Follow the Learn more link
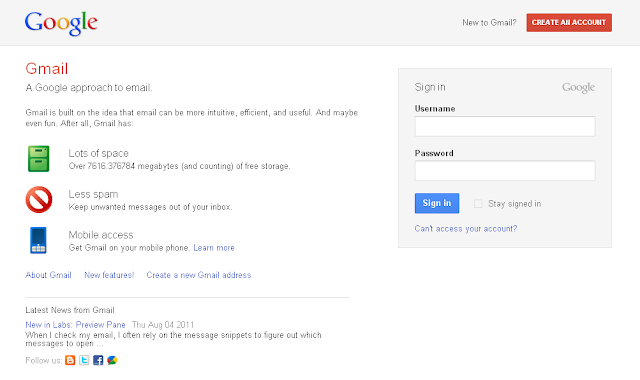Image resolution: width=640 pixels, height=380 pixels. pyautogui.click(x=214, y=248)
